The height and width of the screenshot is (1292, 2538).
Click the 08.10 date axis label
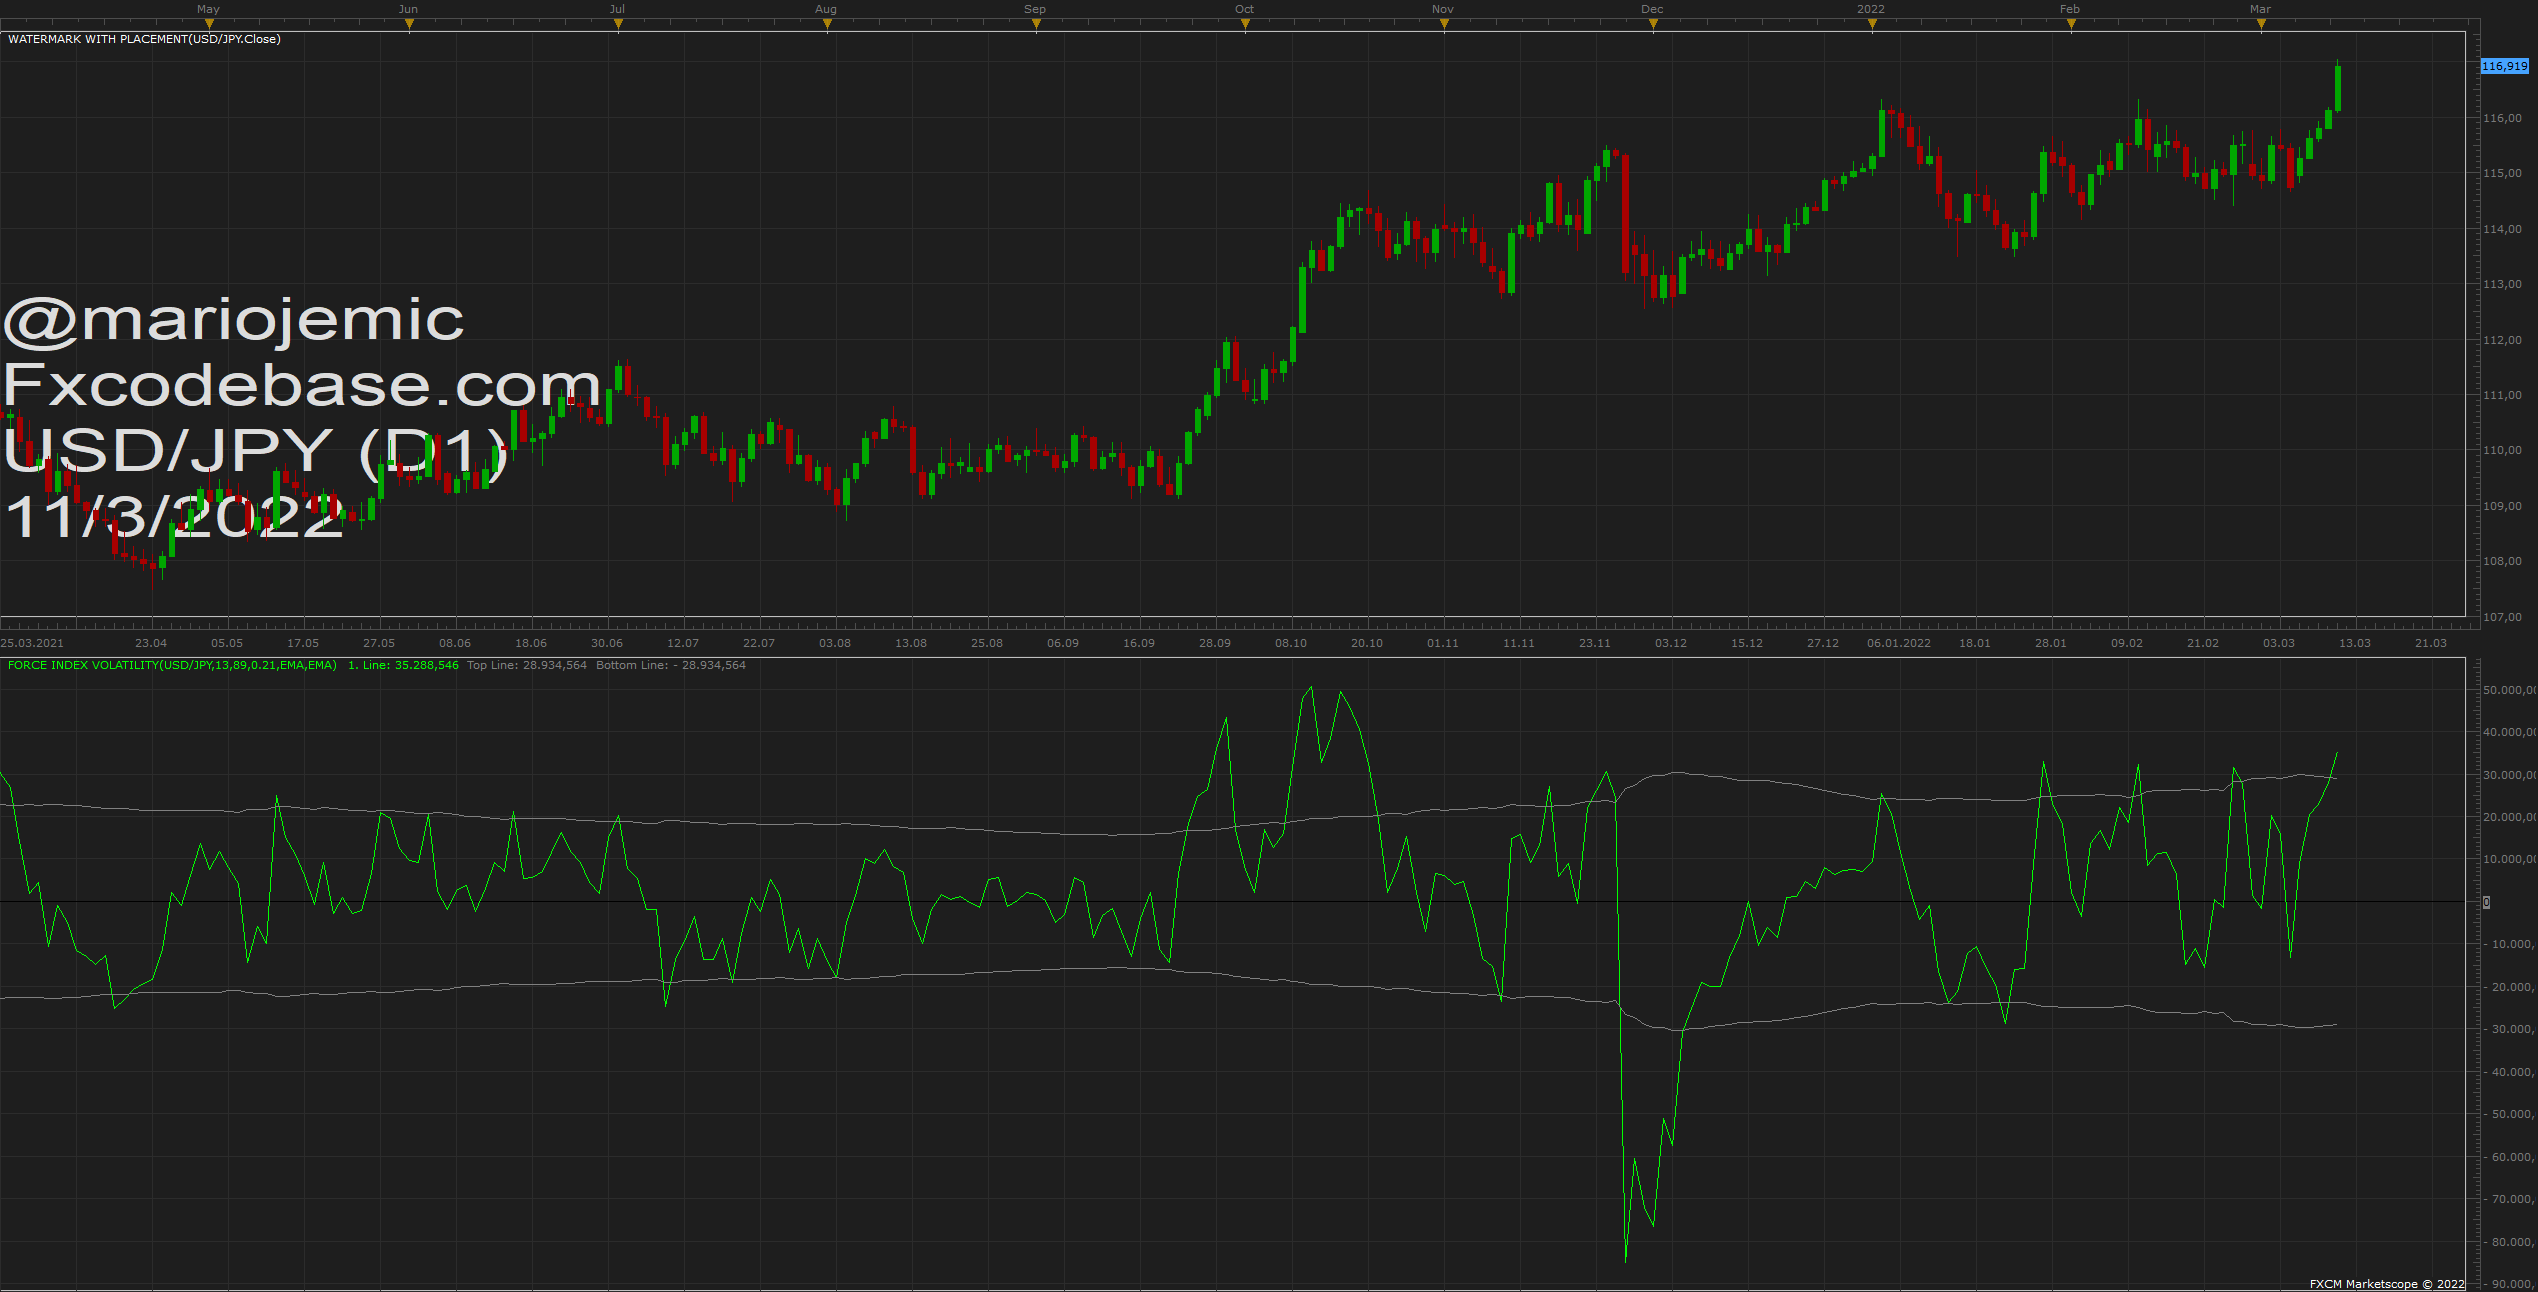tap(1291, 643)
